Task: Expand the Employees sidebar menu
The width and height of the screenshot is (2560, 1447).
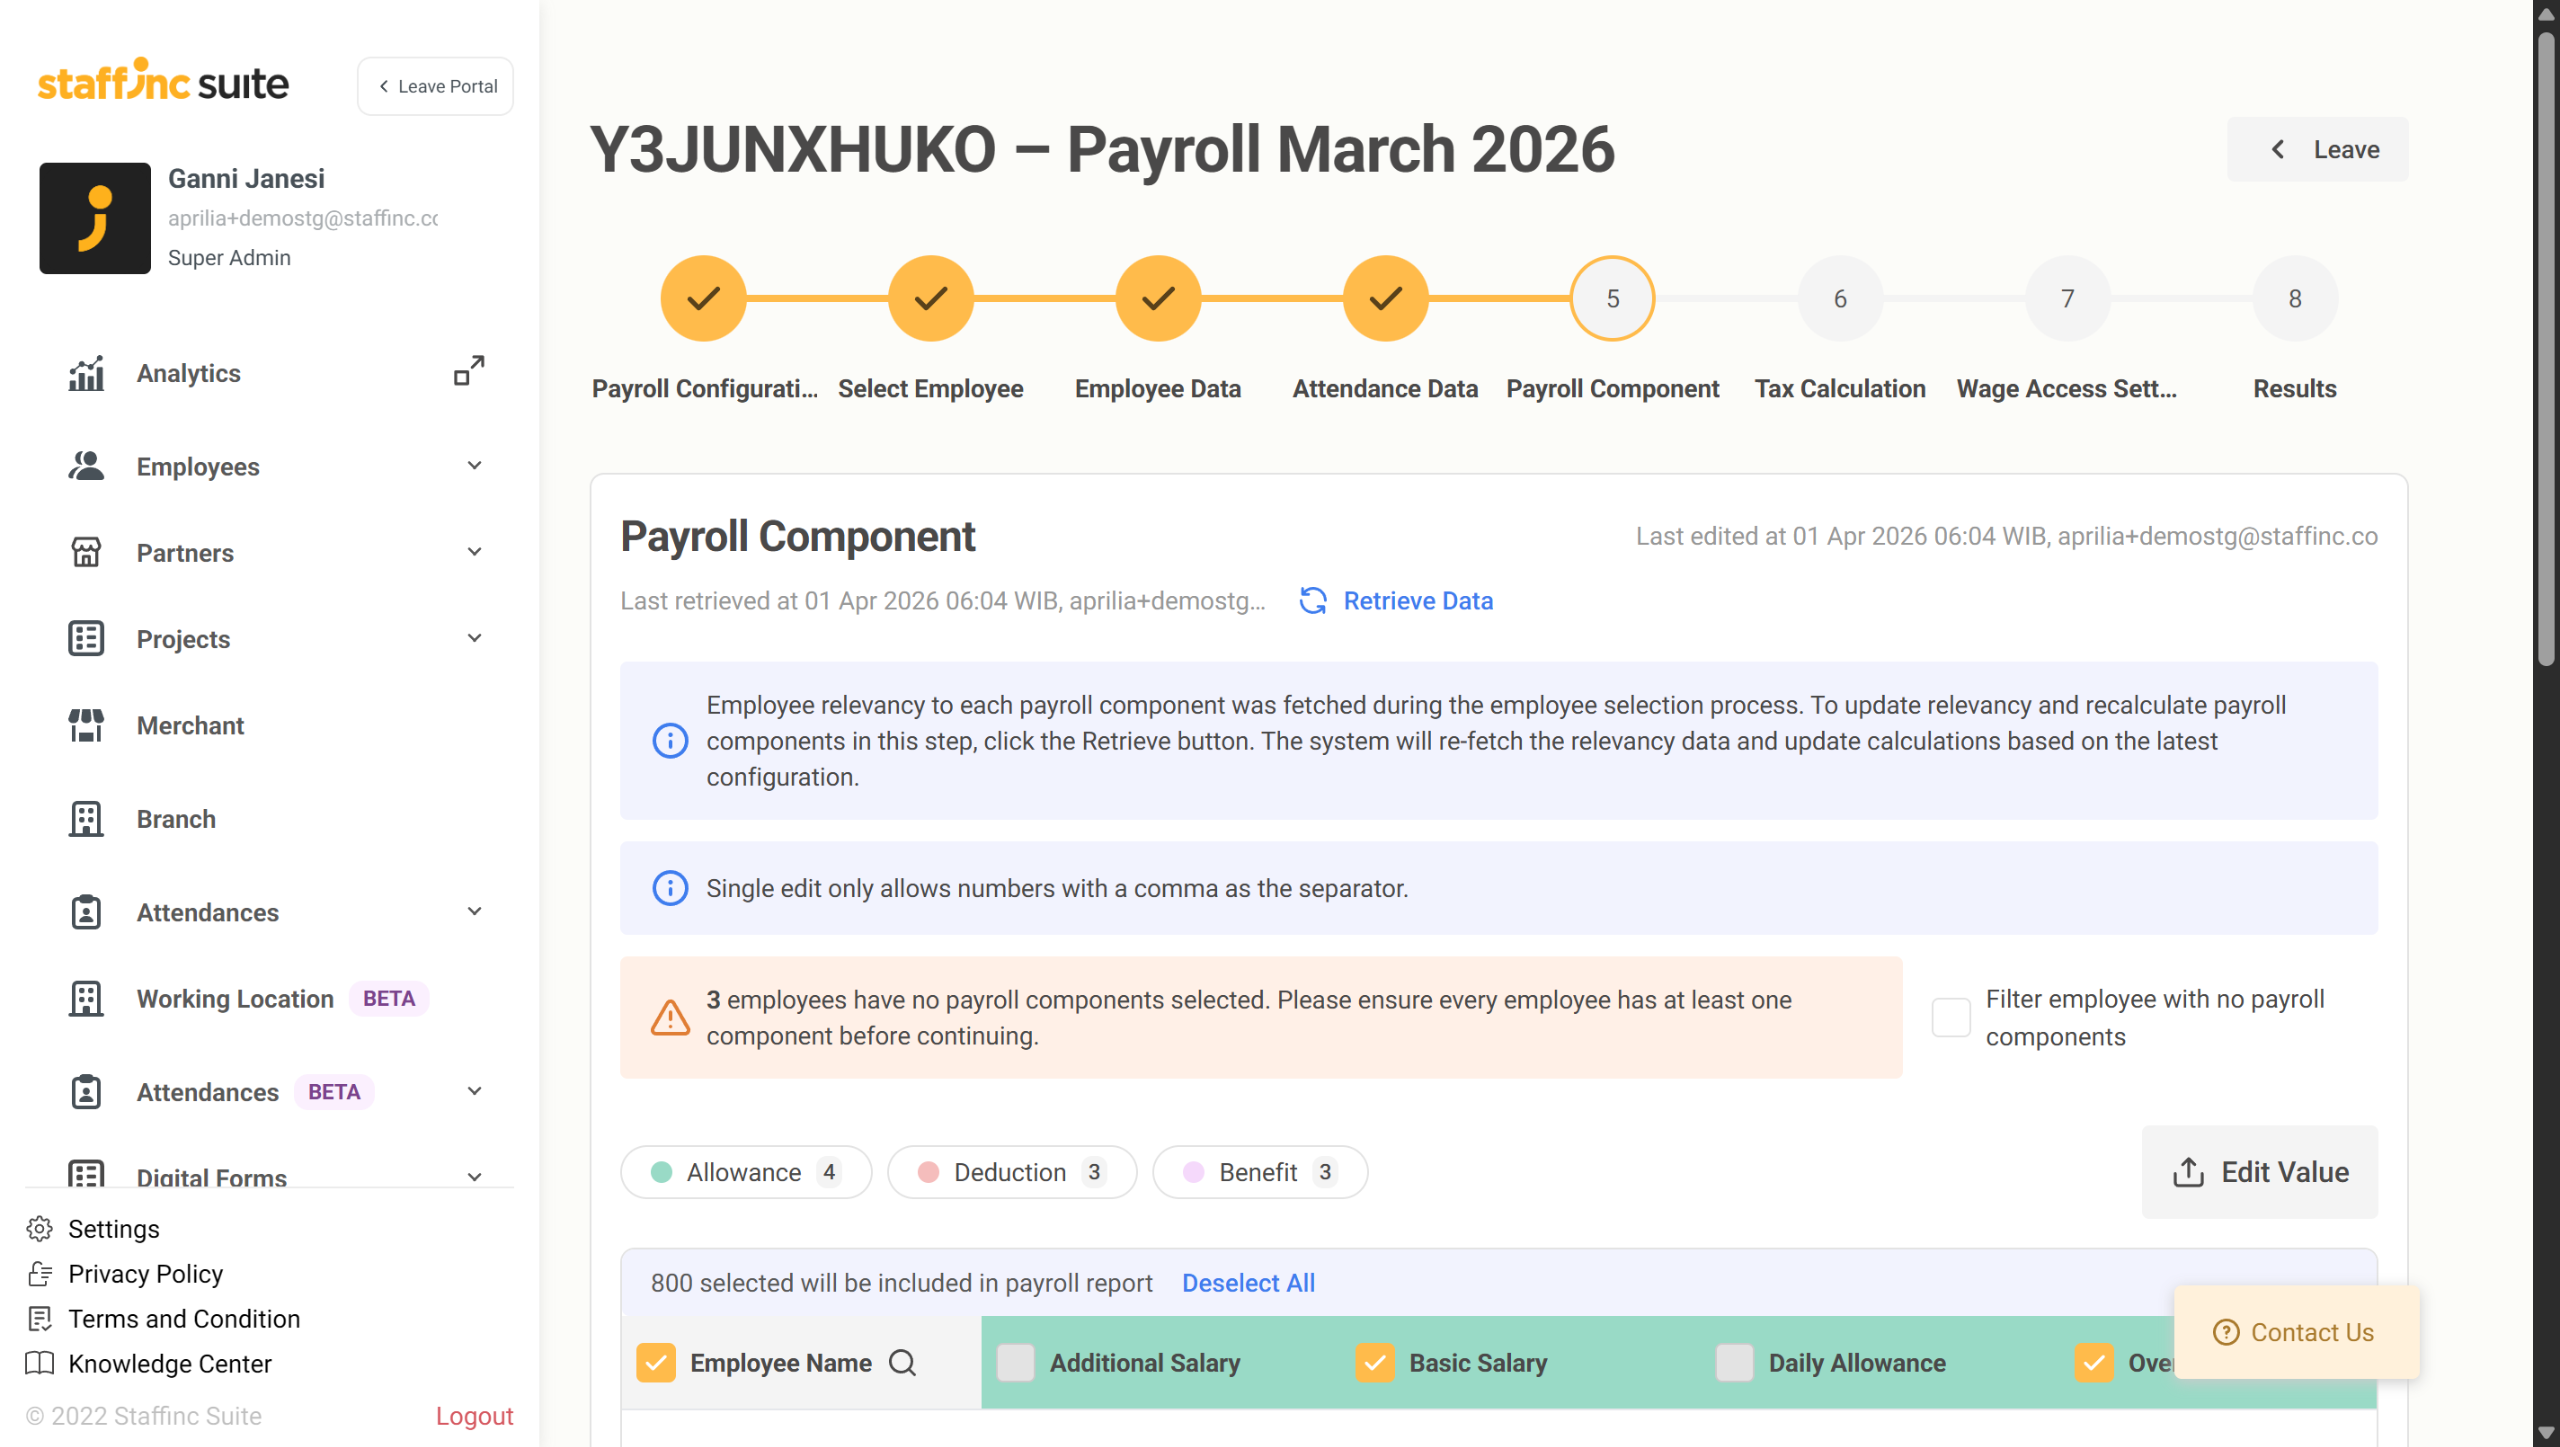Action: tap(474, 466)
